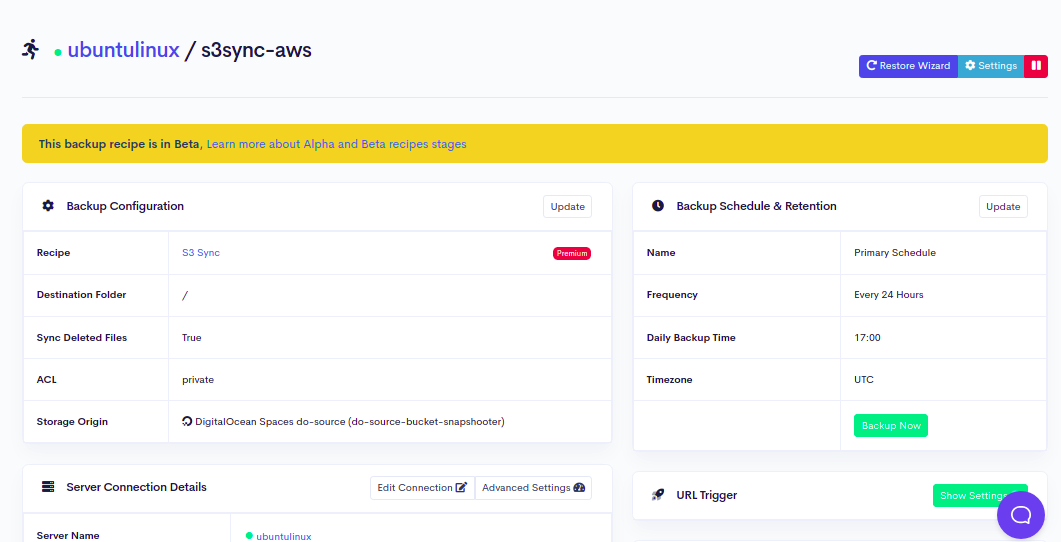Click the Recipe row label
Screen dimensions: 1061x542
click(x=53, y=252)
